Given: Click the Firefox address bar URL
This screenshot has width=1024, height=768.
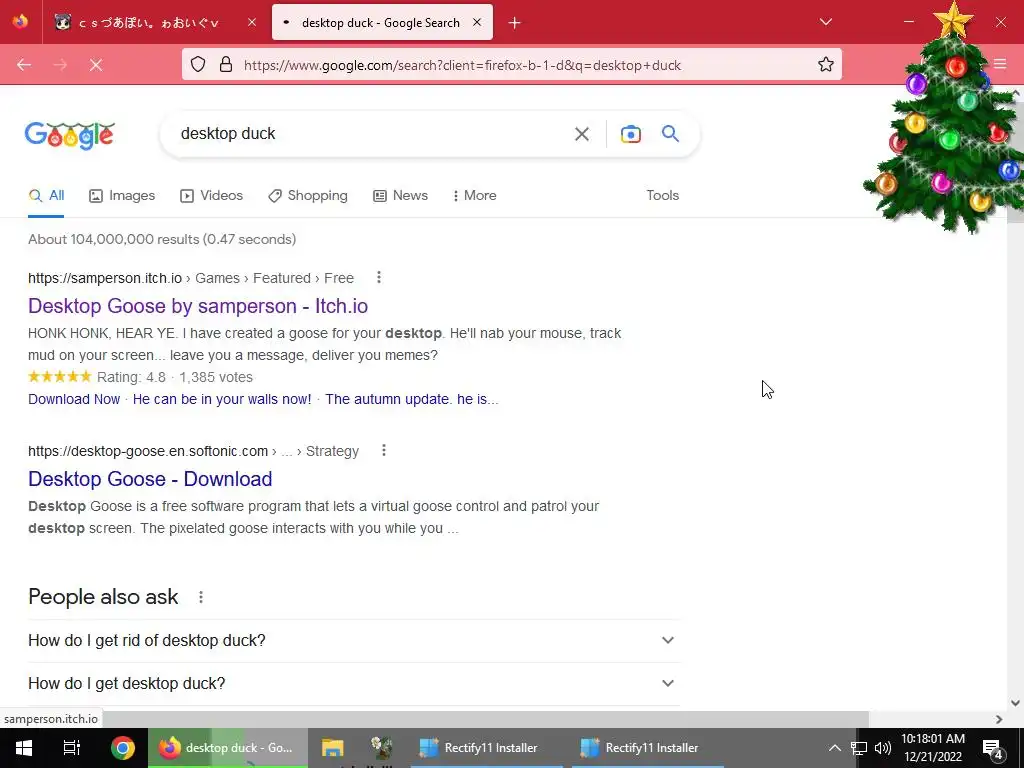Looking at the screenshot, I should 462,65.
